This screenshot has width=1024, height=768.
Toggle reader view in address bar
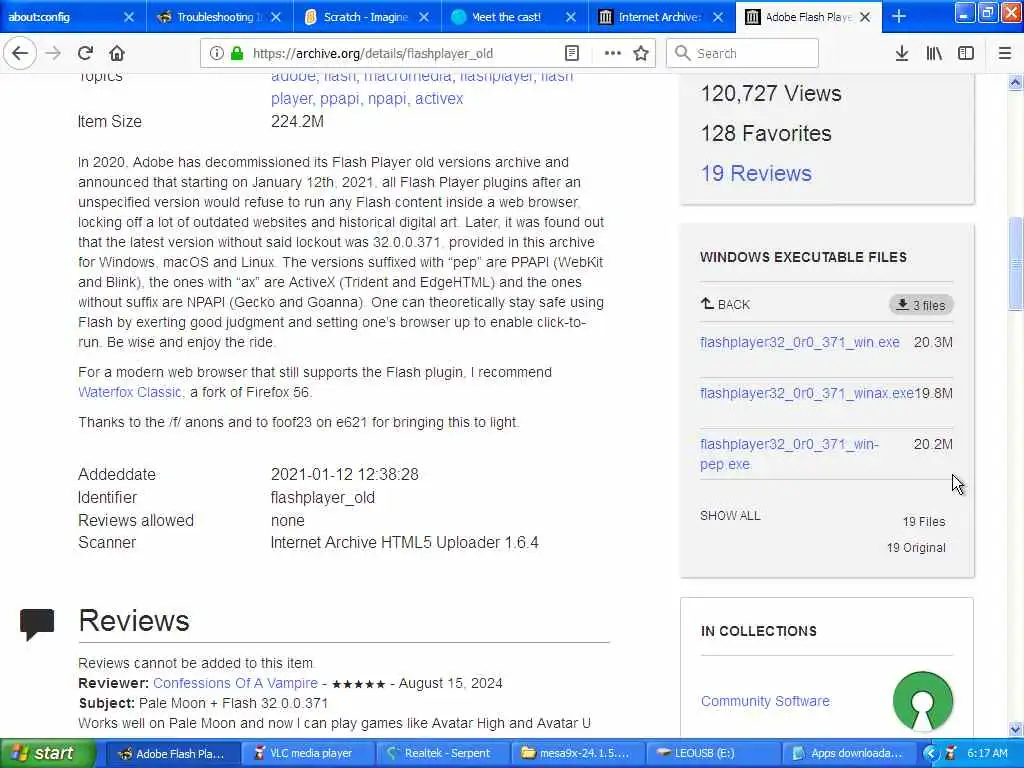571,54
